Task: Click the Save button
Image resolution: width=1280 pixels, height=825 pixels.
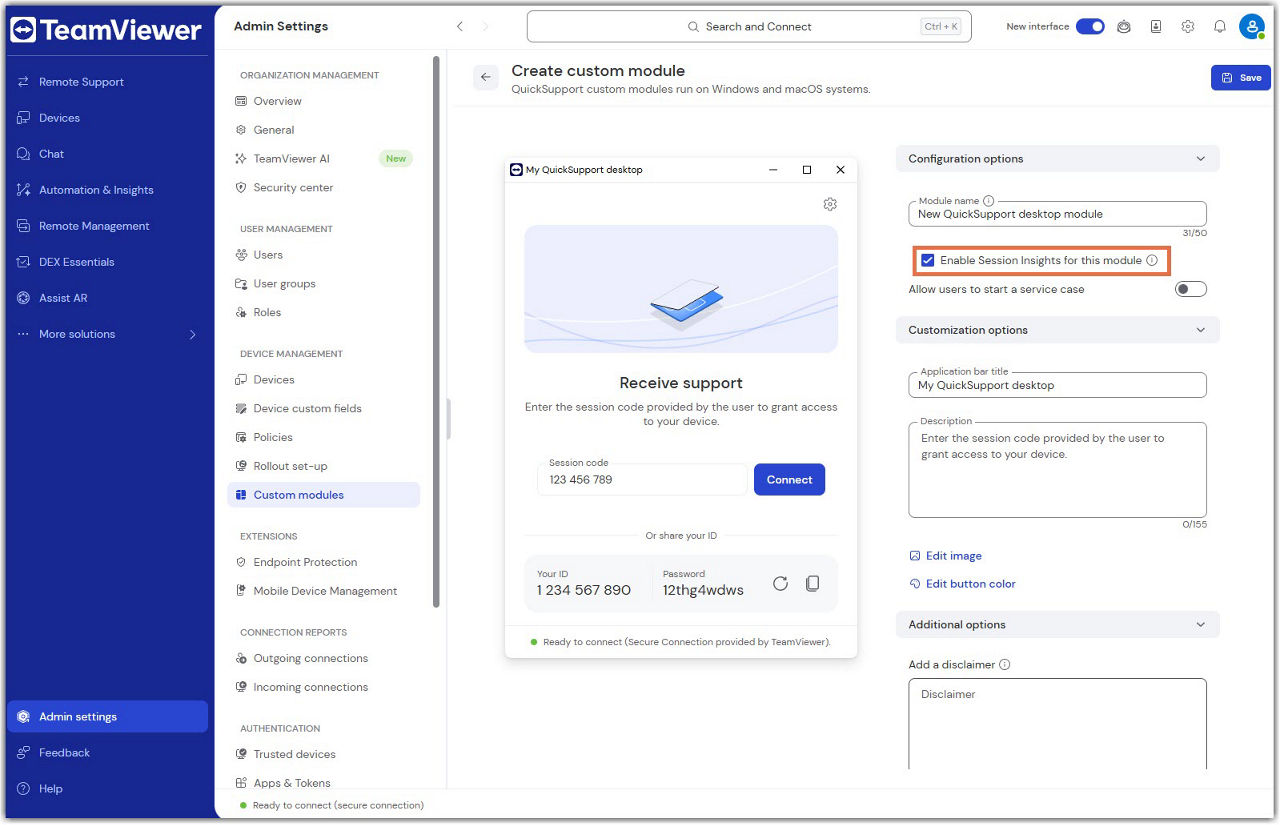Action: pyautogui.click(x=1240, y=78)
